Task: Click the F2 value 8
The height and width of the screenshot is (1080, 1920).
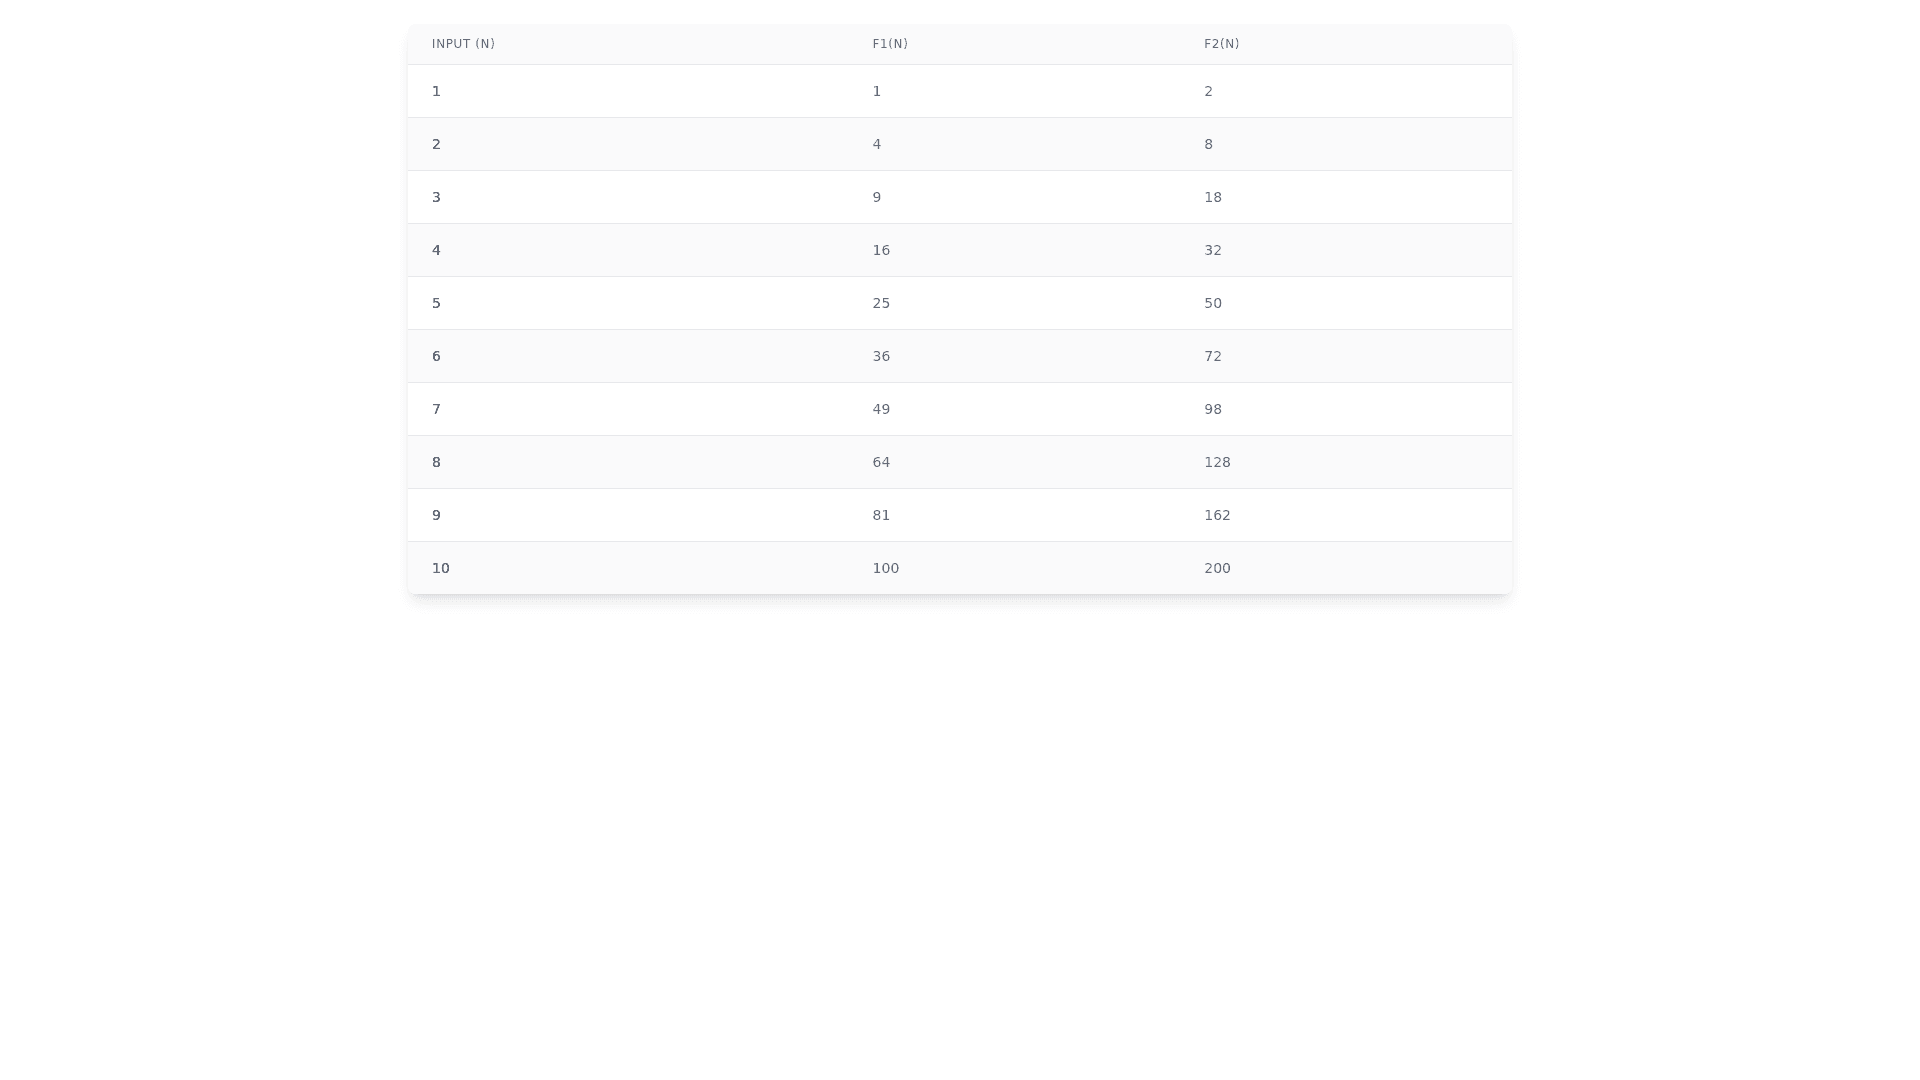Action: point(1208,144)
